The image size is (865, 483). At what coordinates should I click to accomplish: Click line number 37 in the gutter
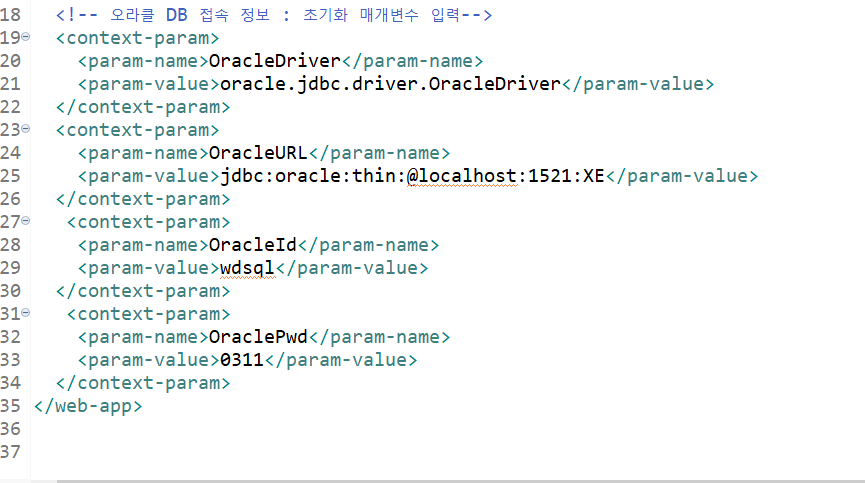pos(10,452)
